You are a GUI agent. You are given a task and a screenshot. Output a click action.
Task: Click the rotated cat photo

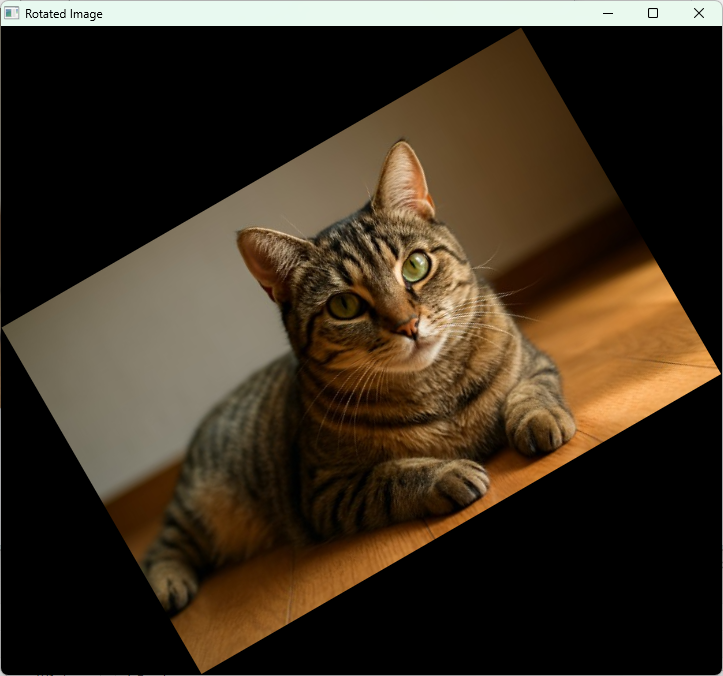(x=362, y=350)
